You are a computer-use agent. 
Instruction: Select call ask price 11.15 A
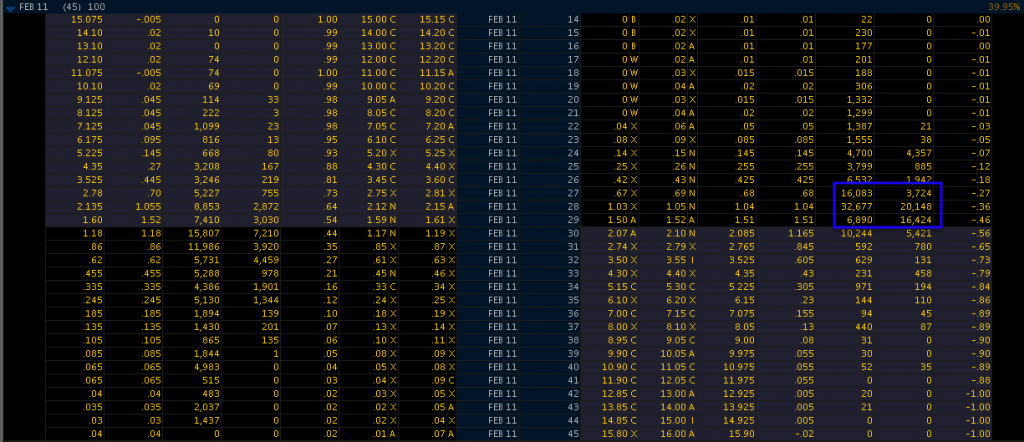point(436,73)
